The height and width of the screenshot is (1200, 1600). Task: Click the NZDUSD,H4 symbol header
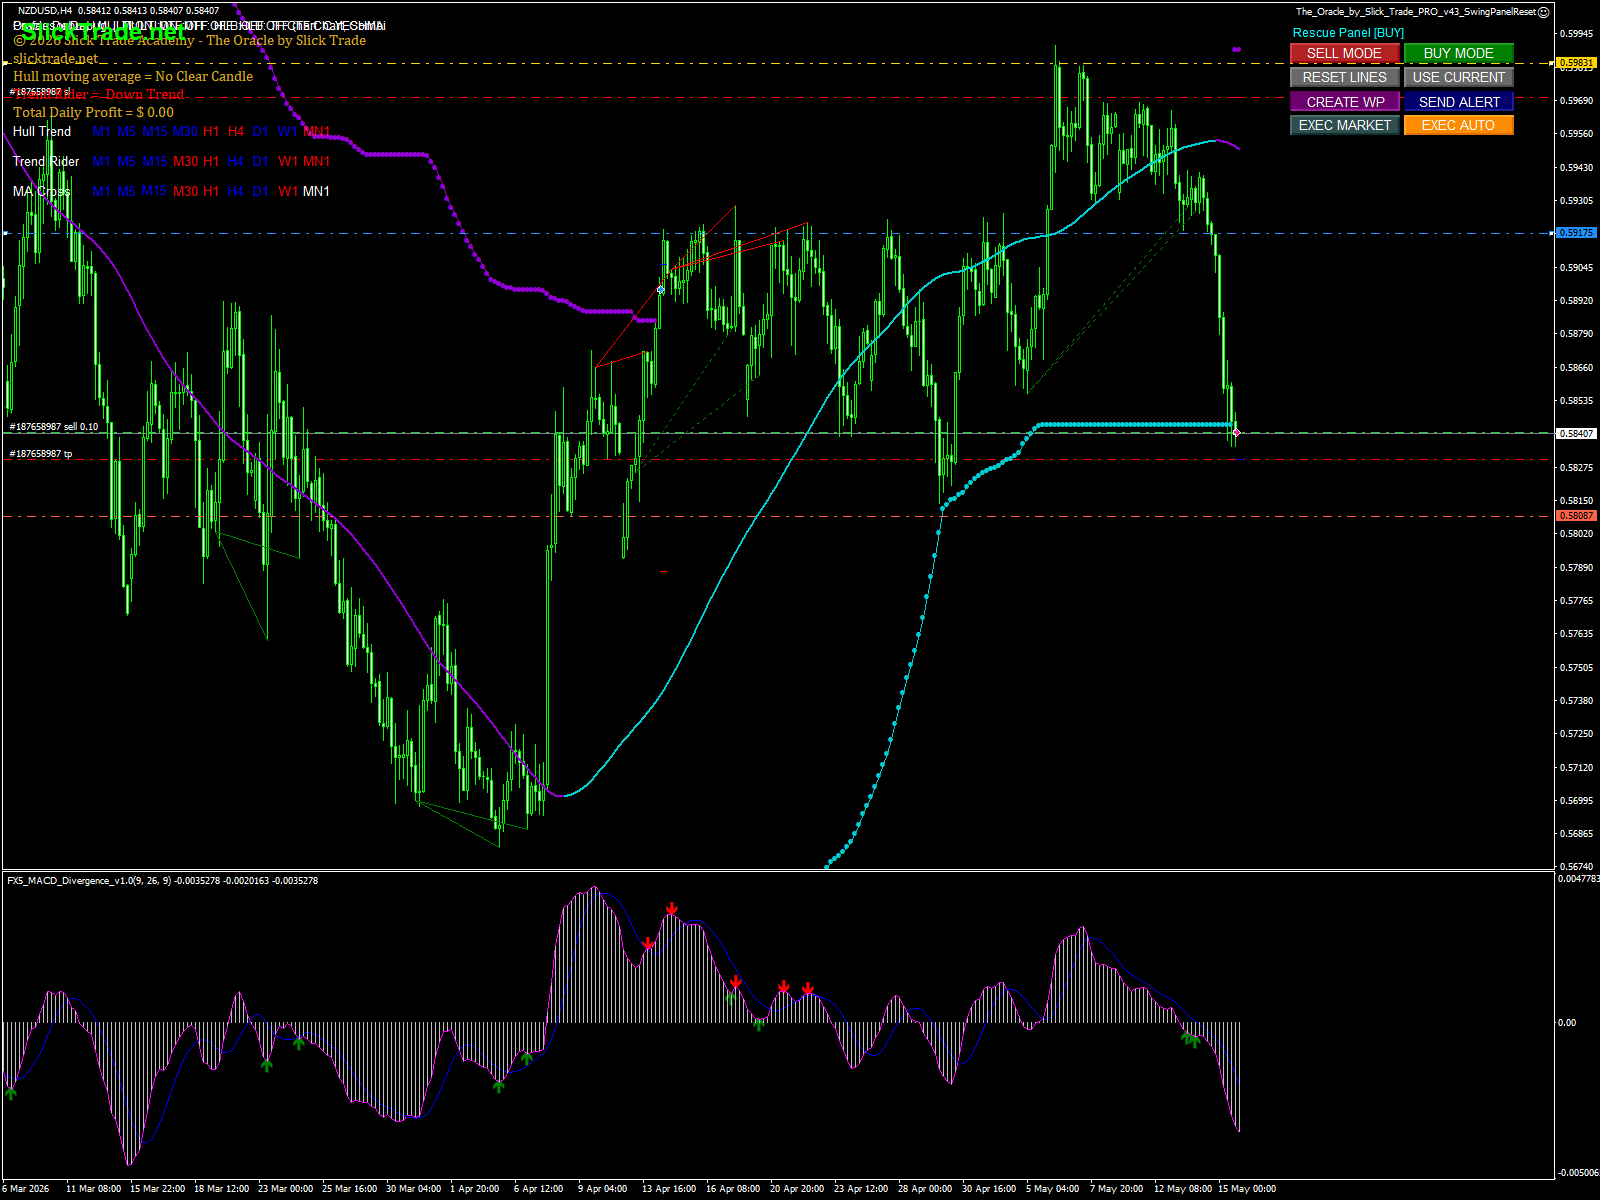[45, 11]
